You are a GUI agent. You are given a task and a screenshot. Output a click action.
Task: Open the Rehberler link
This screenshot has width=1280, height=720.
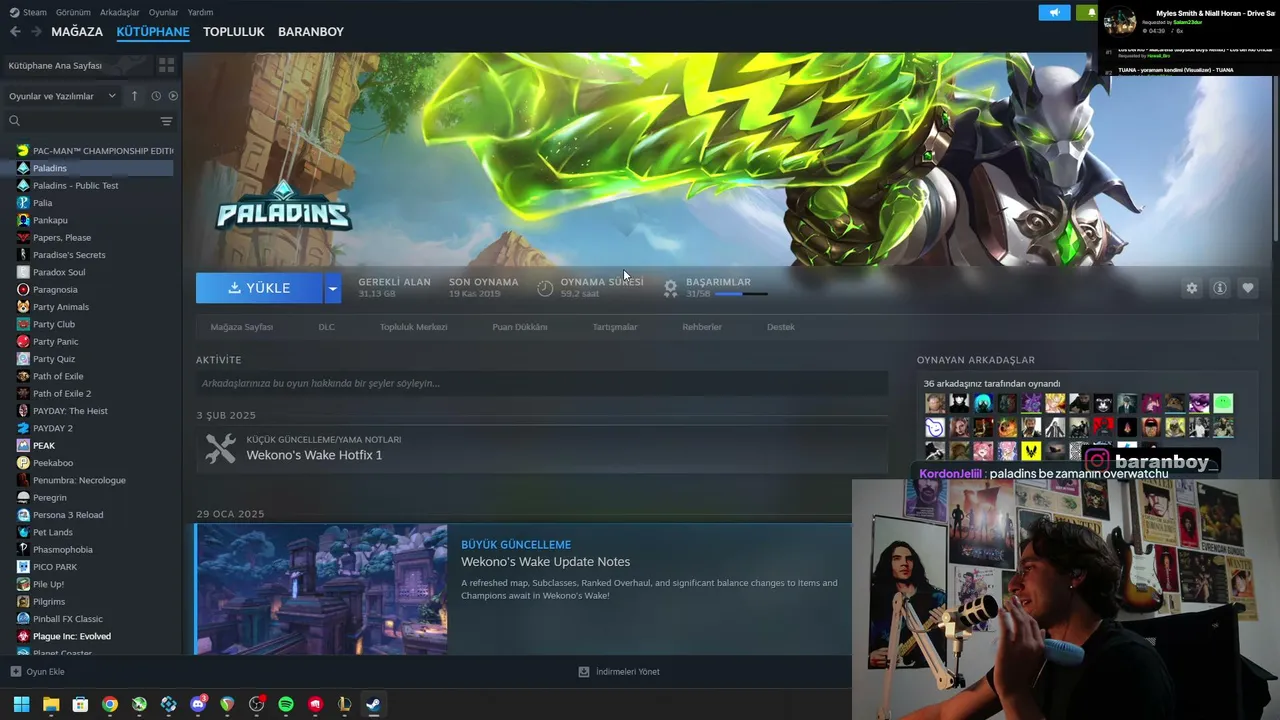tap(702, 327)
